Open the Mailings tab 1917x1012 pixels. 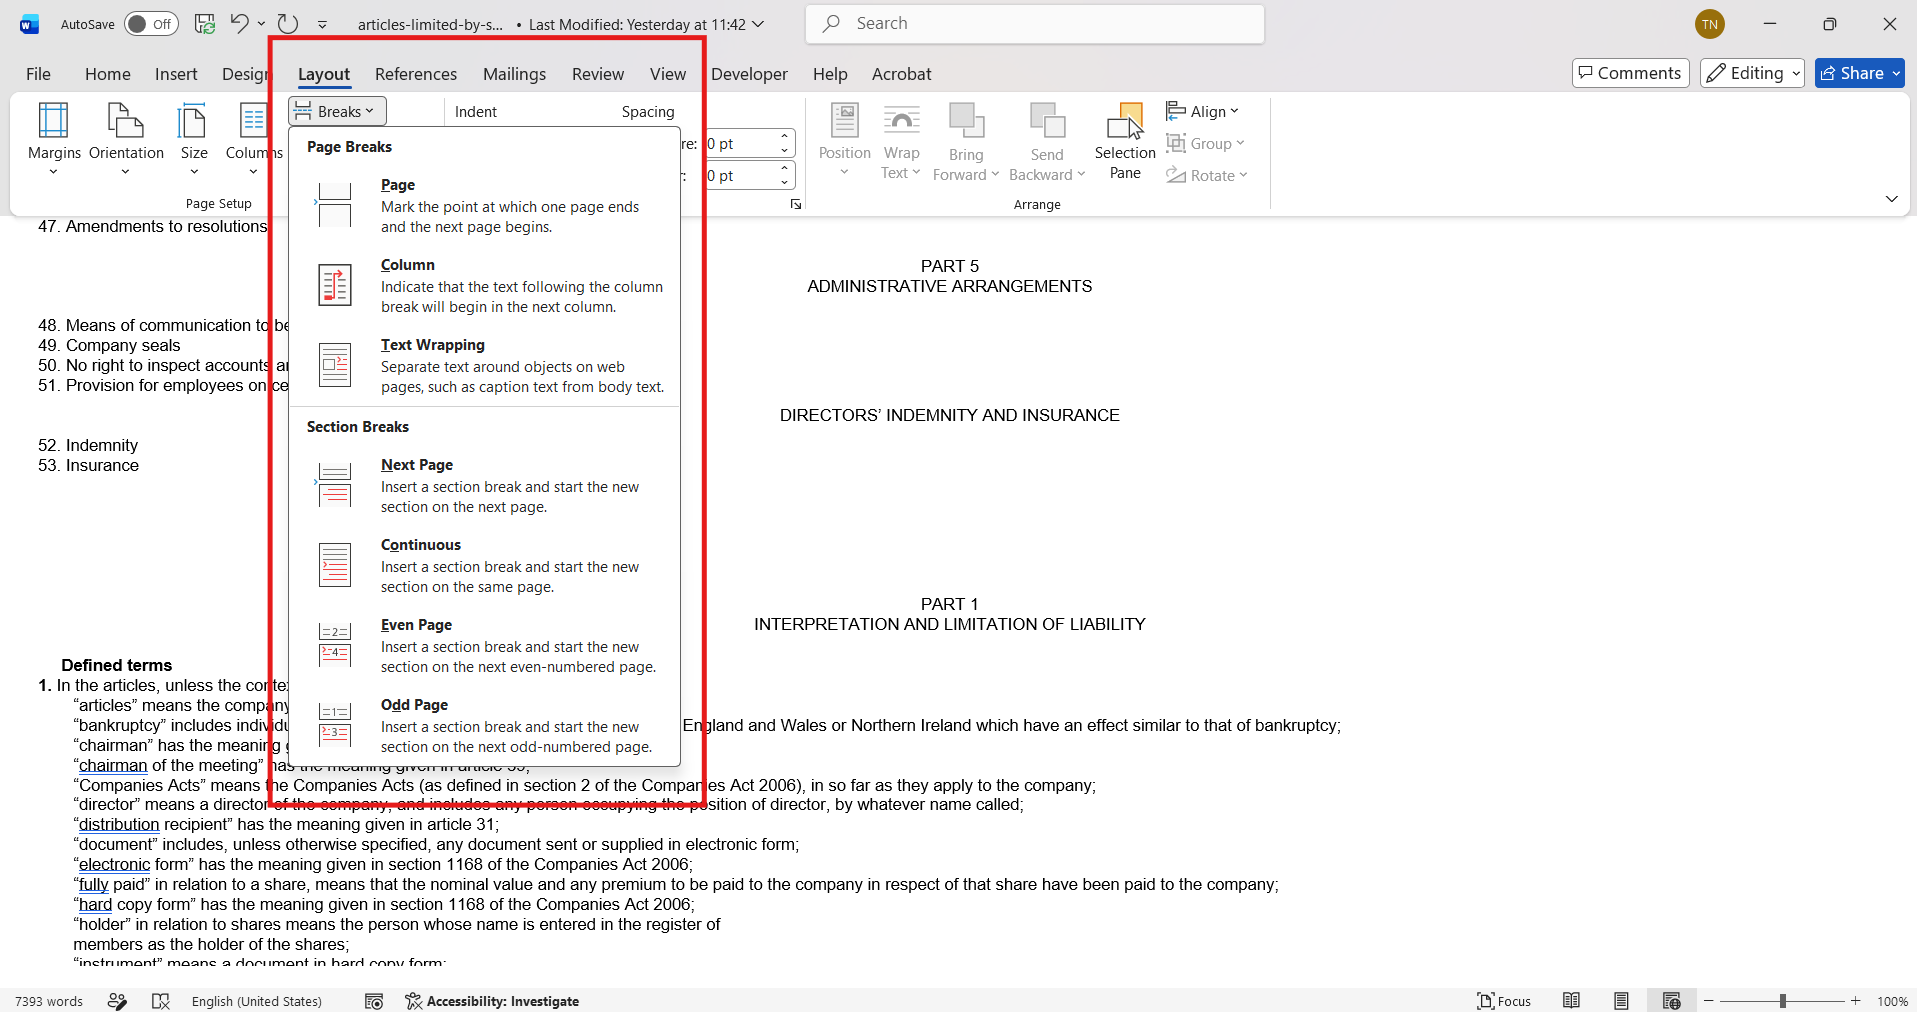tap(514, 74)
